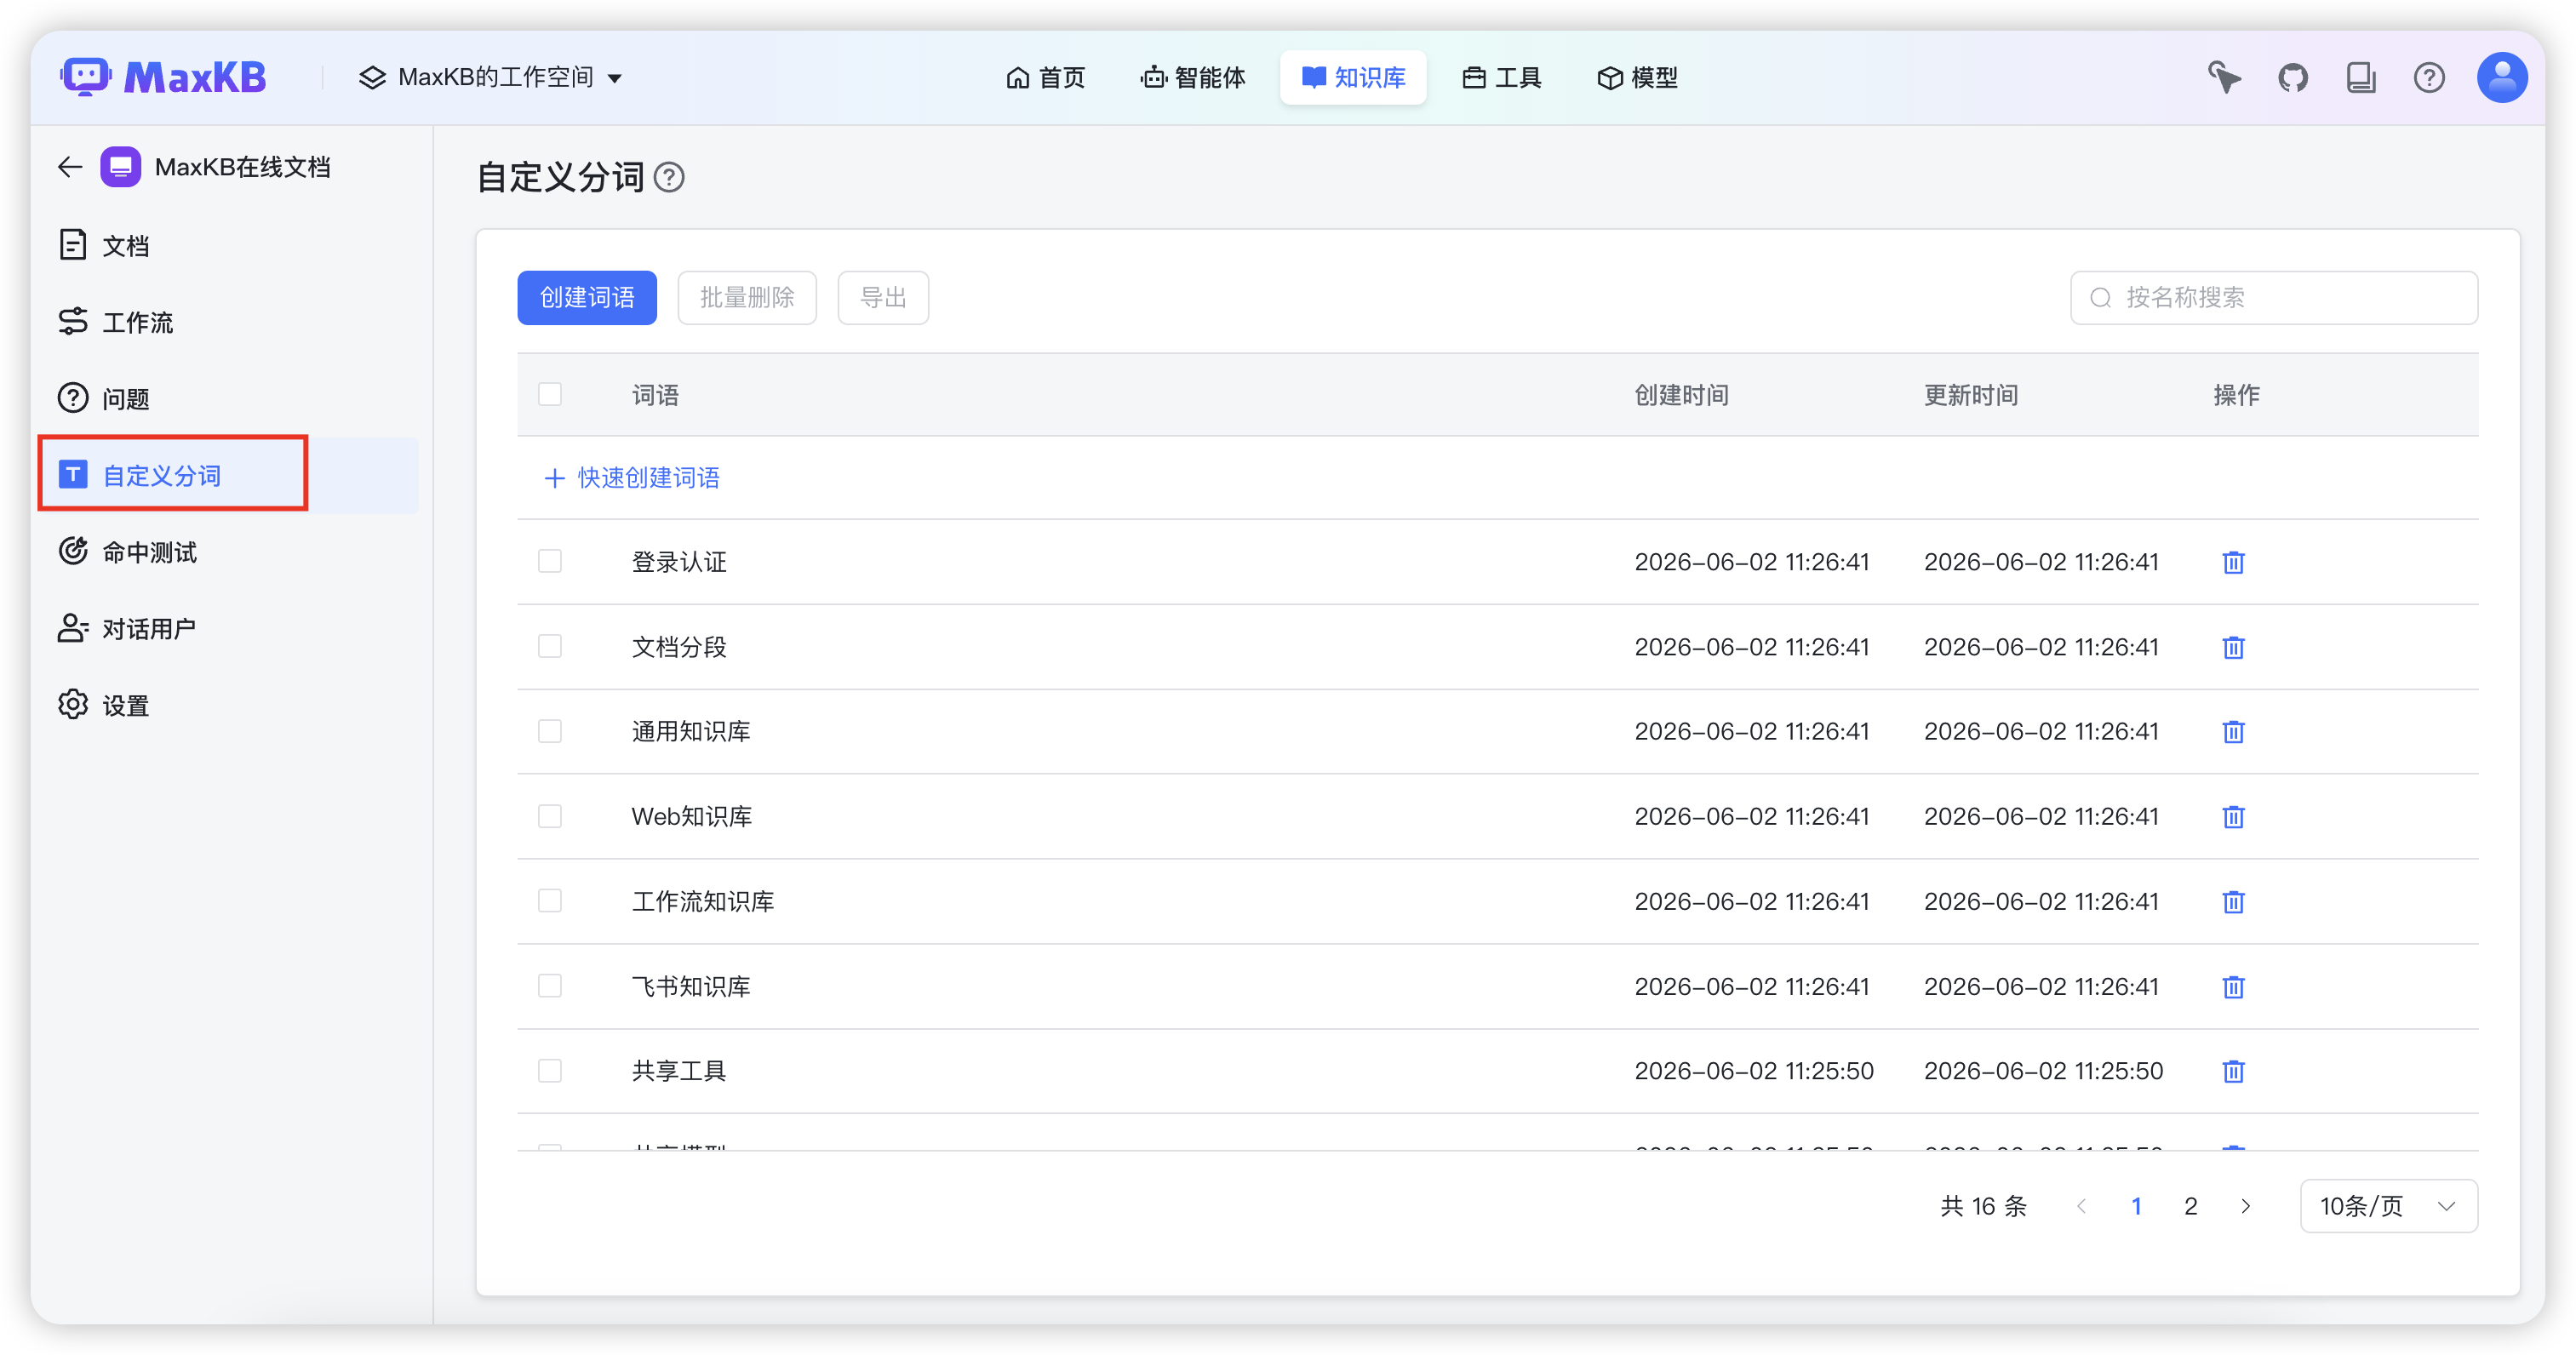Click the 更新时间 column header
2576x1355 pixels.
[1971, 395]
